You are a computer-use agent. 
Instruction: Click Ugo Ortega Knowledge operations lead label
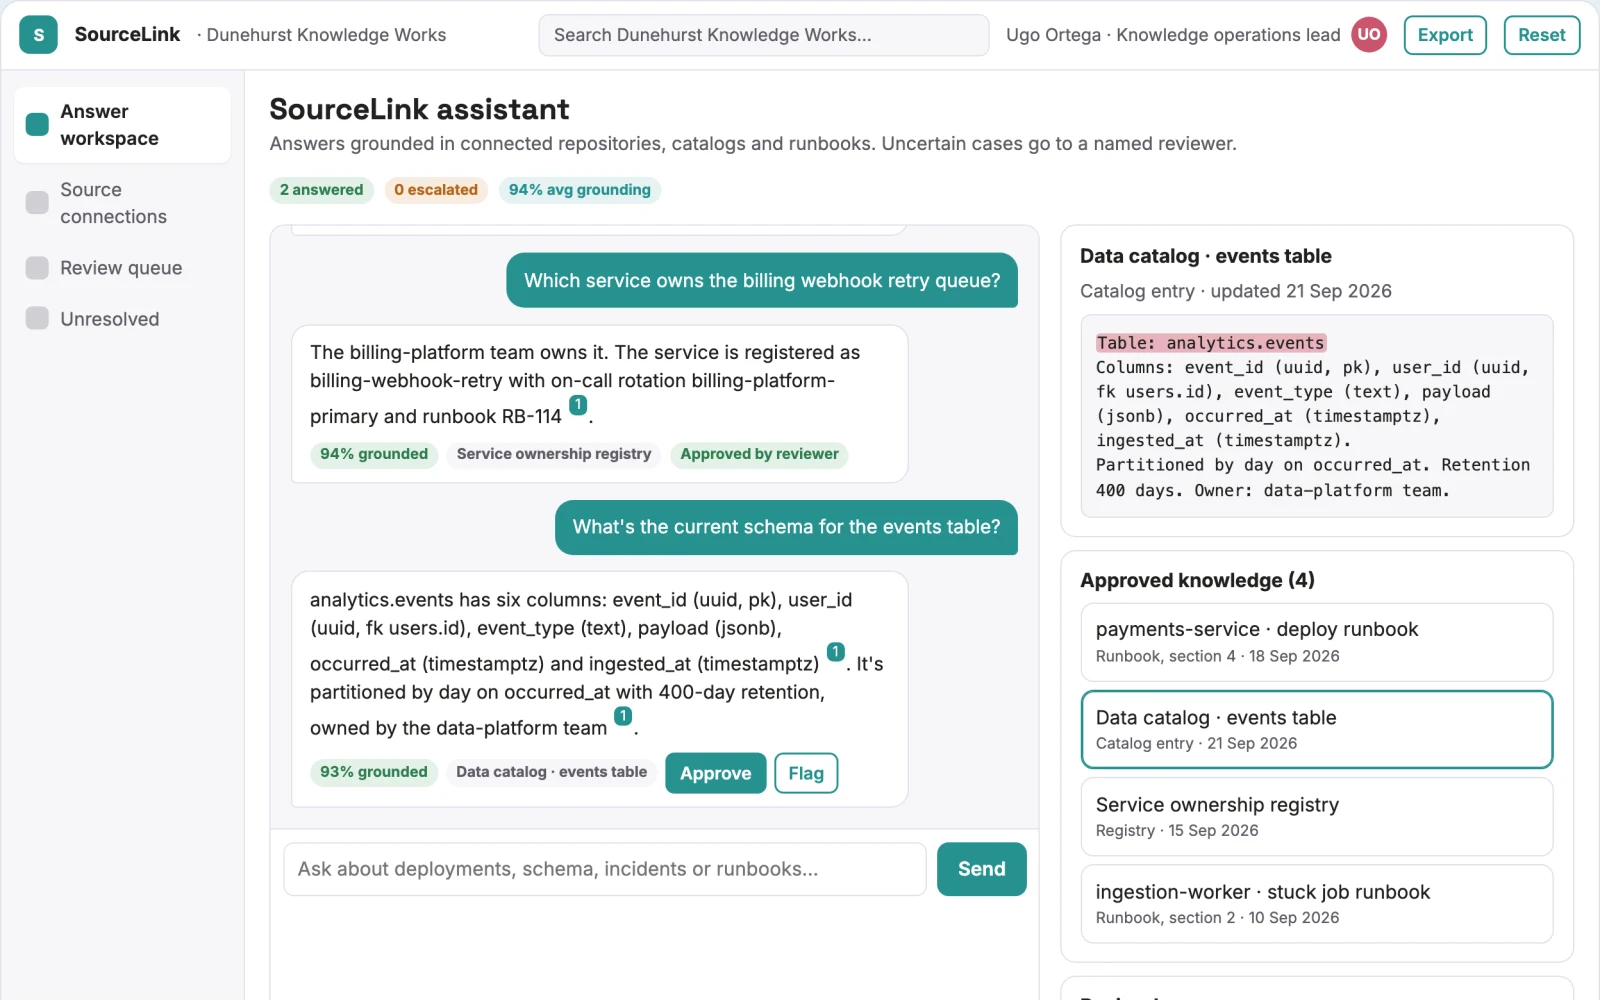(1173, 35)
